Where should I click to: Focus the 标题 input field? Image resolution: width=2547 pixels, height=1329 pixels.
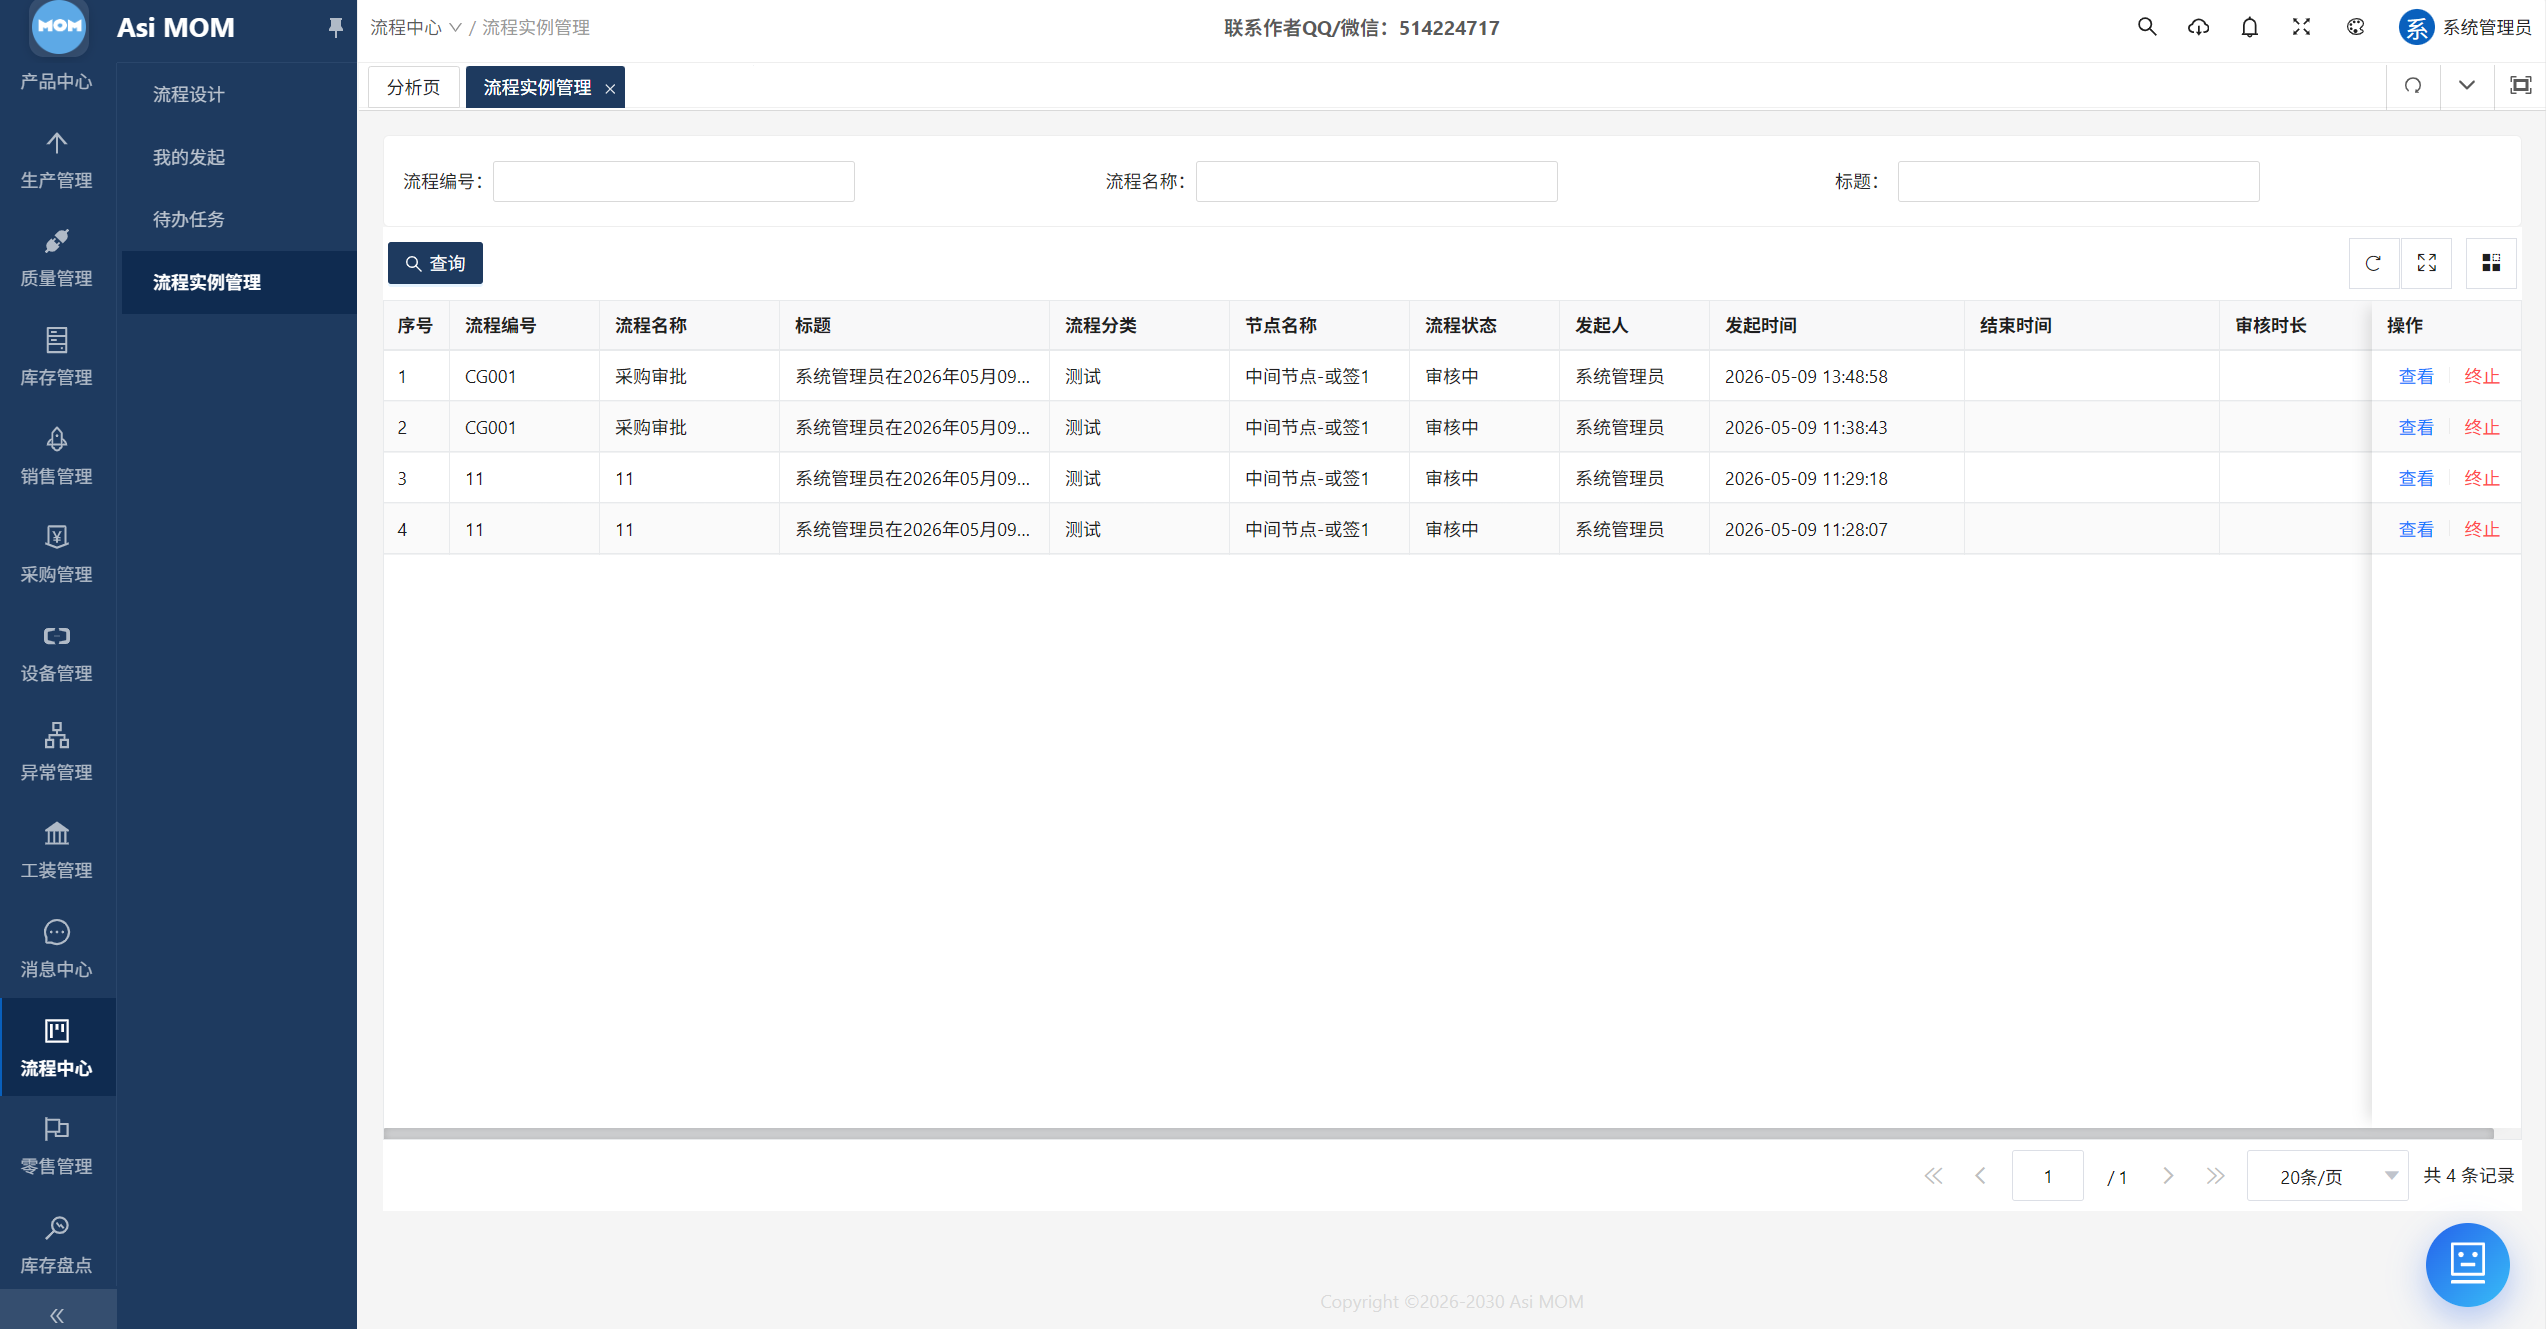tap(2078, 181)
